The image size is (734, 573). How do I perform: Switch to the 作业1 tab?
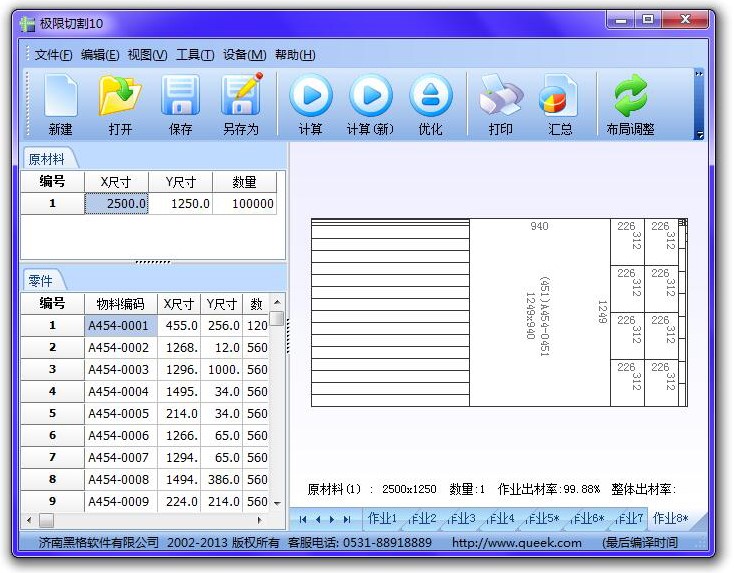[382, 518]
